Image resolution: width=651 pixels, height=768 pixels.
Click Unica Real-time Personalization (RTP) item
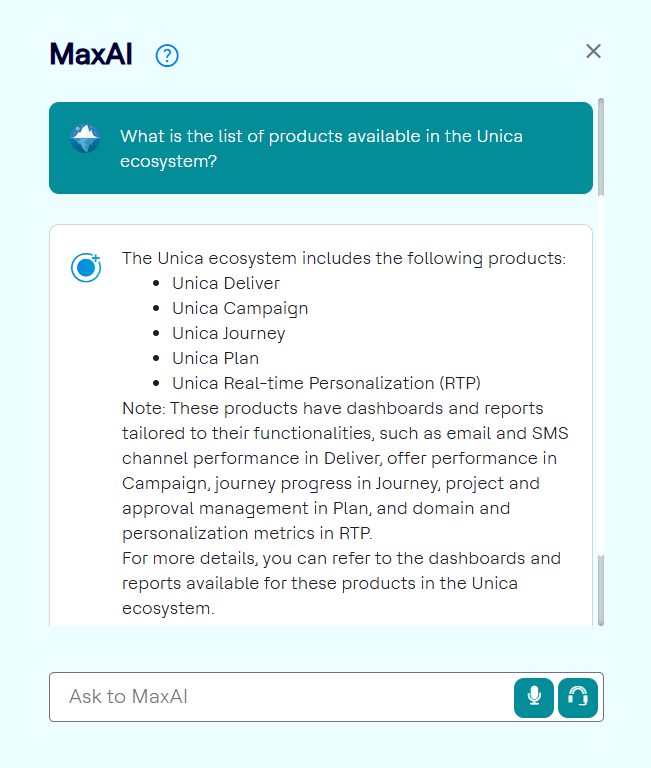pyautogui.click(x=318, y=383)
